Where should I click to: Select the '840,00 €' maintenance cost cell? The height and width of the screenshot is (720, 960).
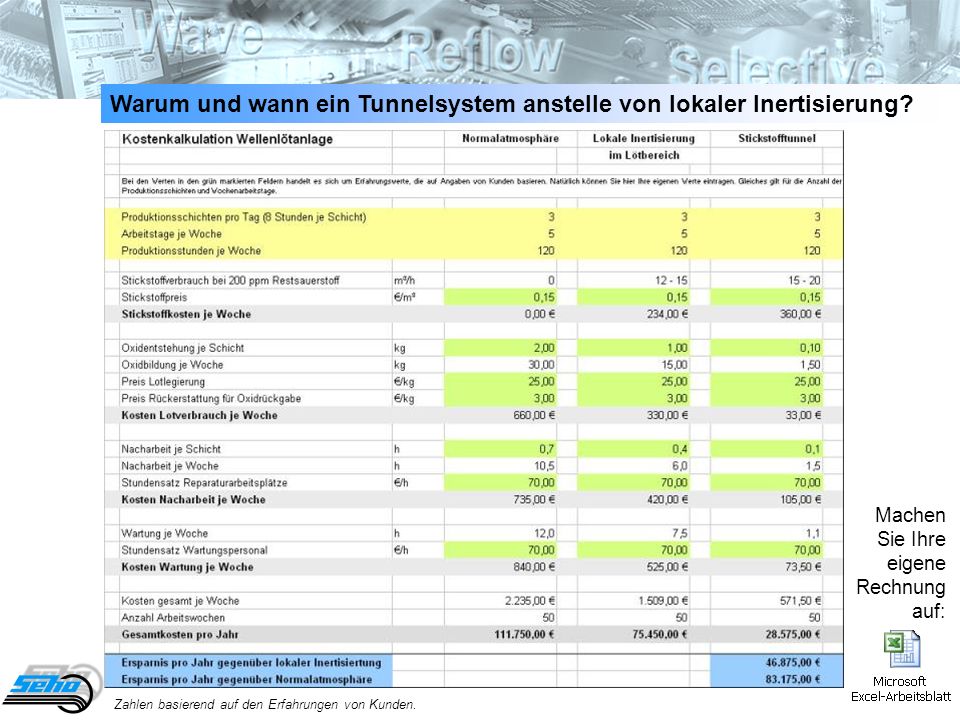point(534,567)
